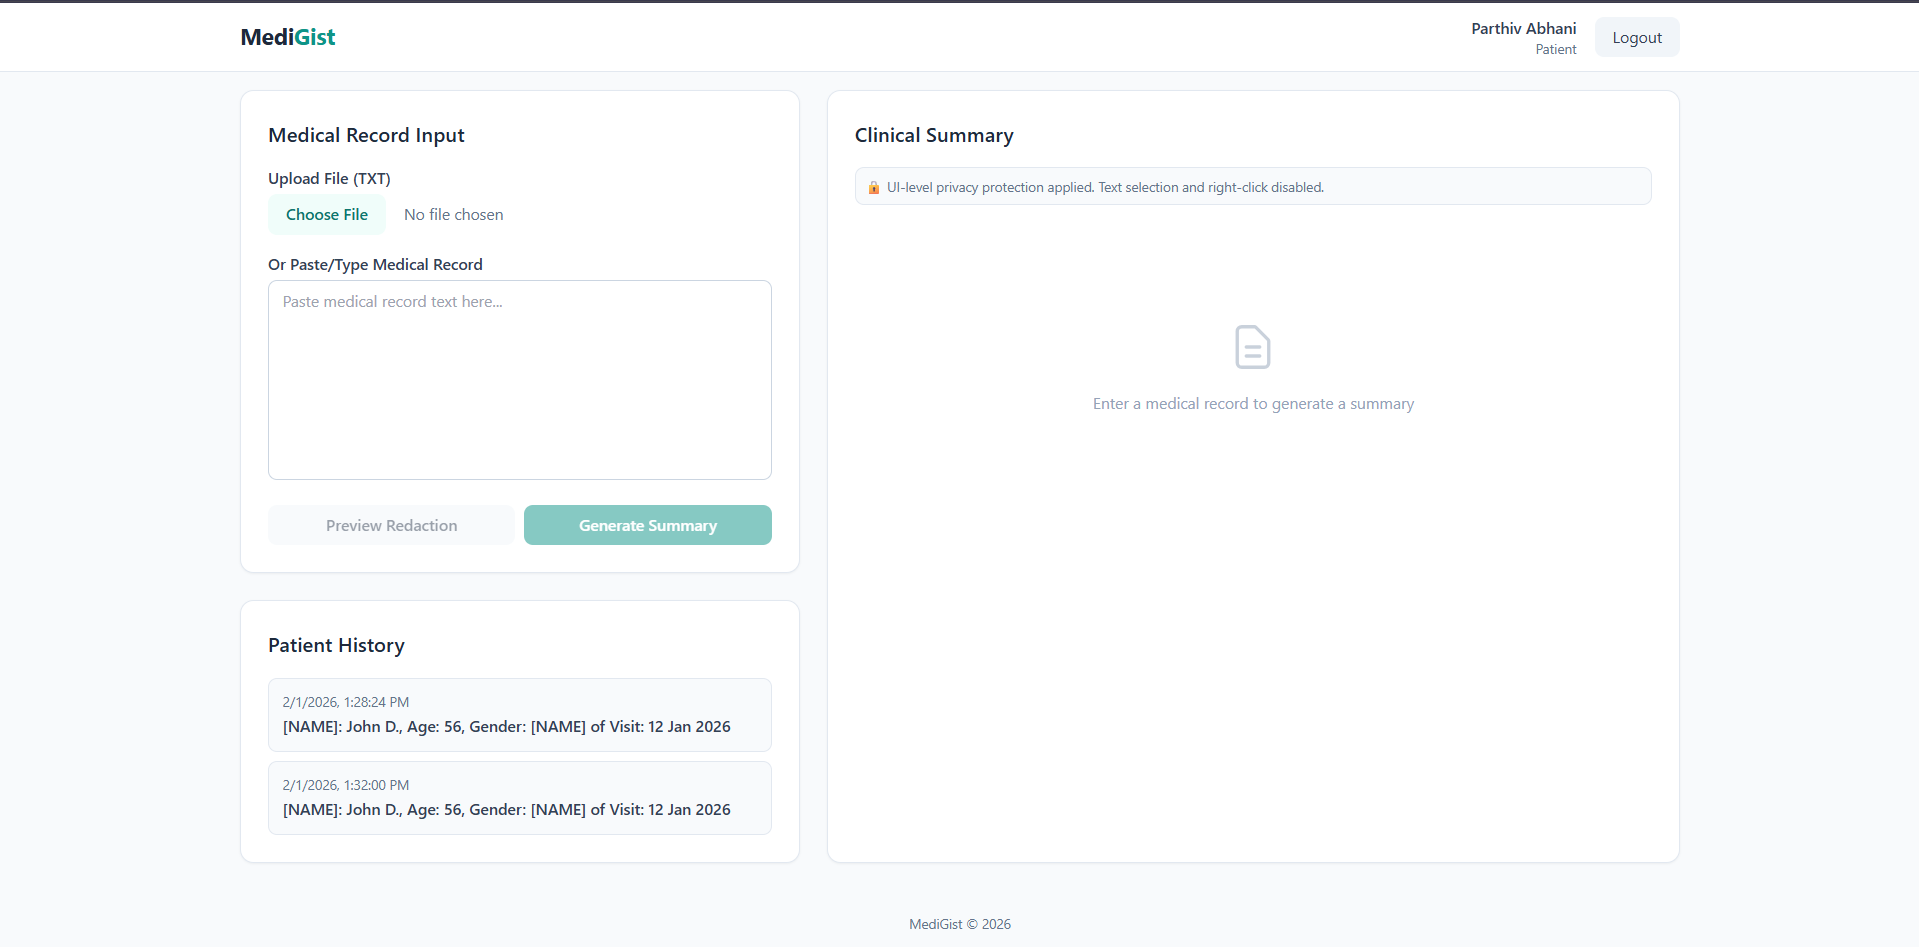
Task: Click inside the medical record paste area
Action: click(x=519, y=380)
